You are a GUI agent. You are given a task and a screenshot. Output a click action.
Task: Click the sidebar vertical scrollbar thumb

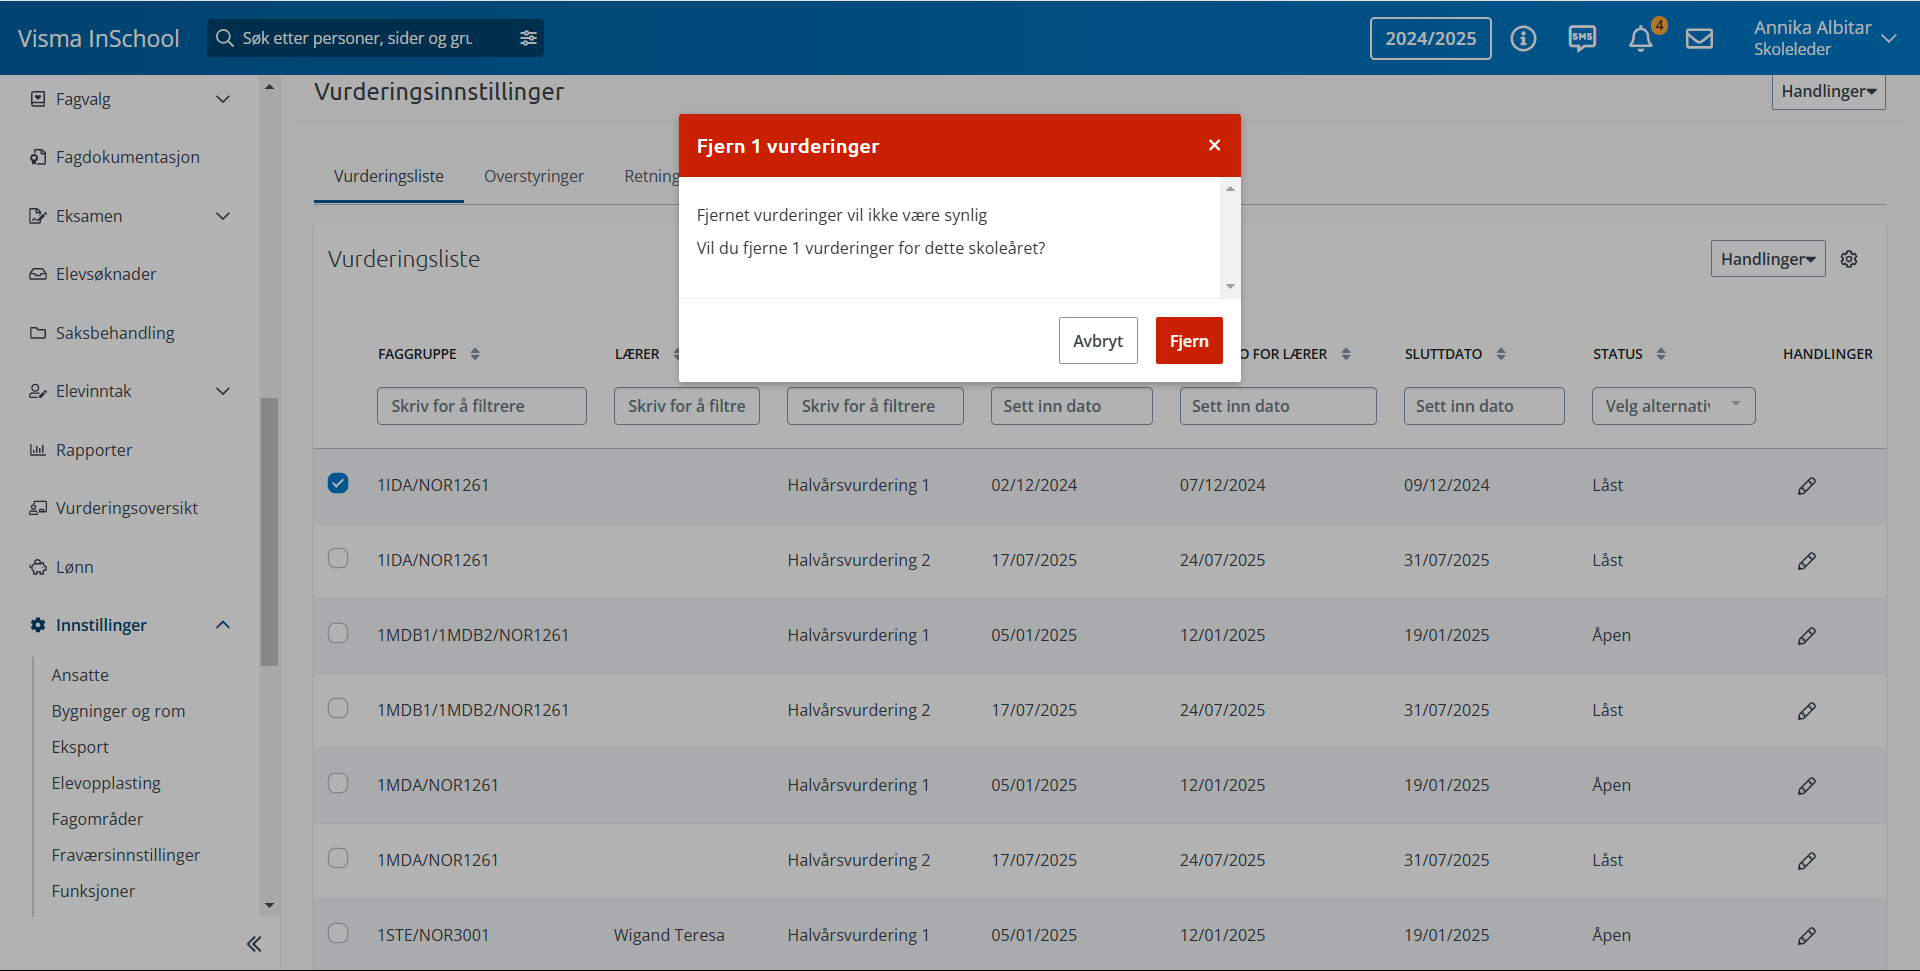coord(269,530)
